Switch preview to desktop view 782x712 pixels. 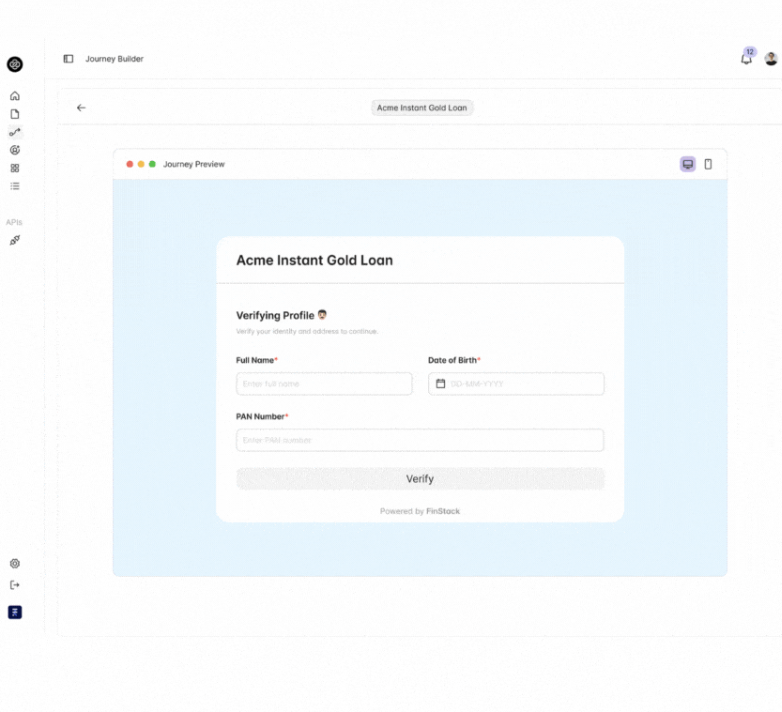point(688,164)
